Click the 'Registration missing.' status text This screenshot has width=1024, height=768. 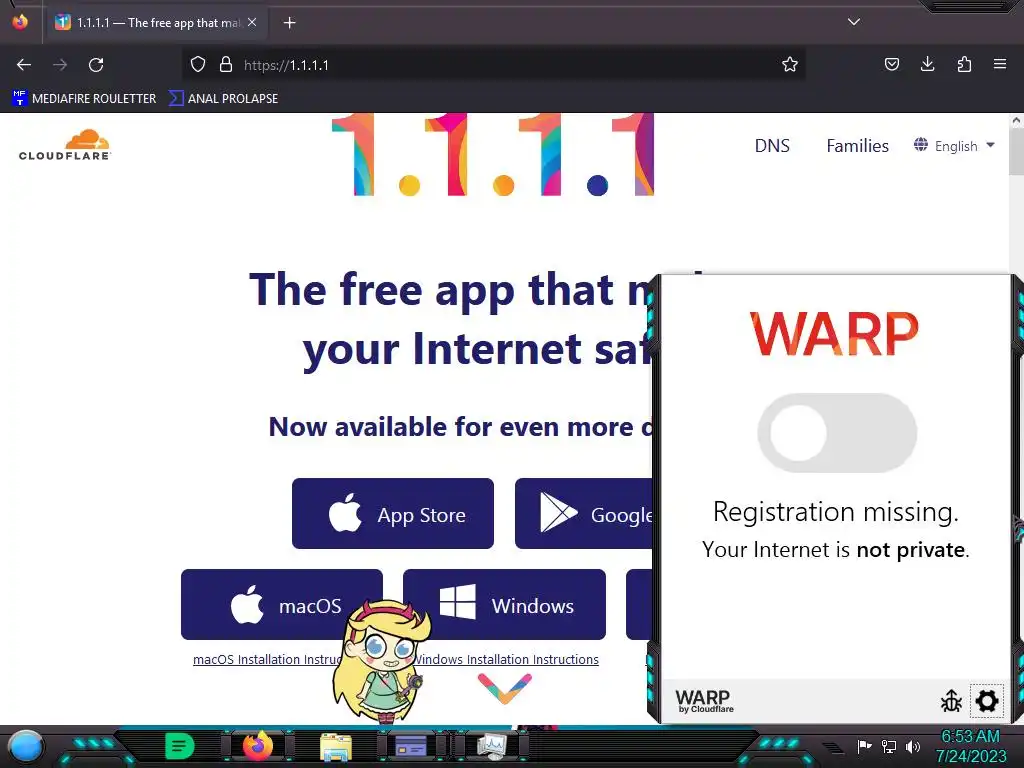point(836,511)
